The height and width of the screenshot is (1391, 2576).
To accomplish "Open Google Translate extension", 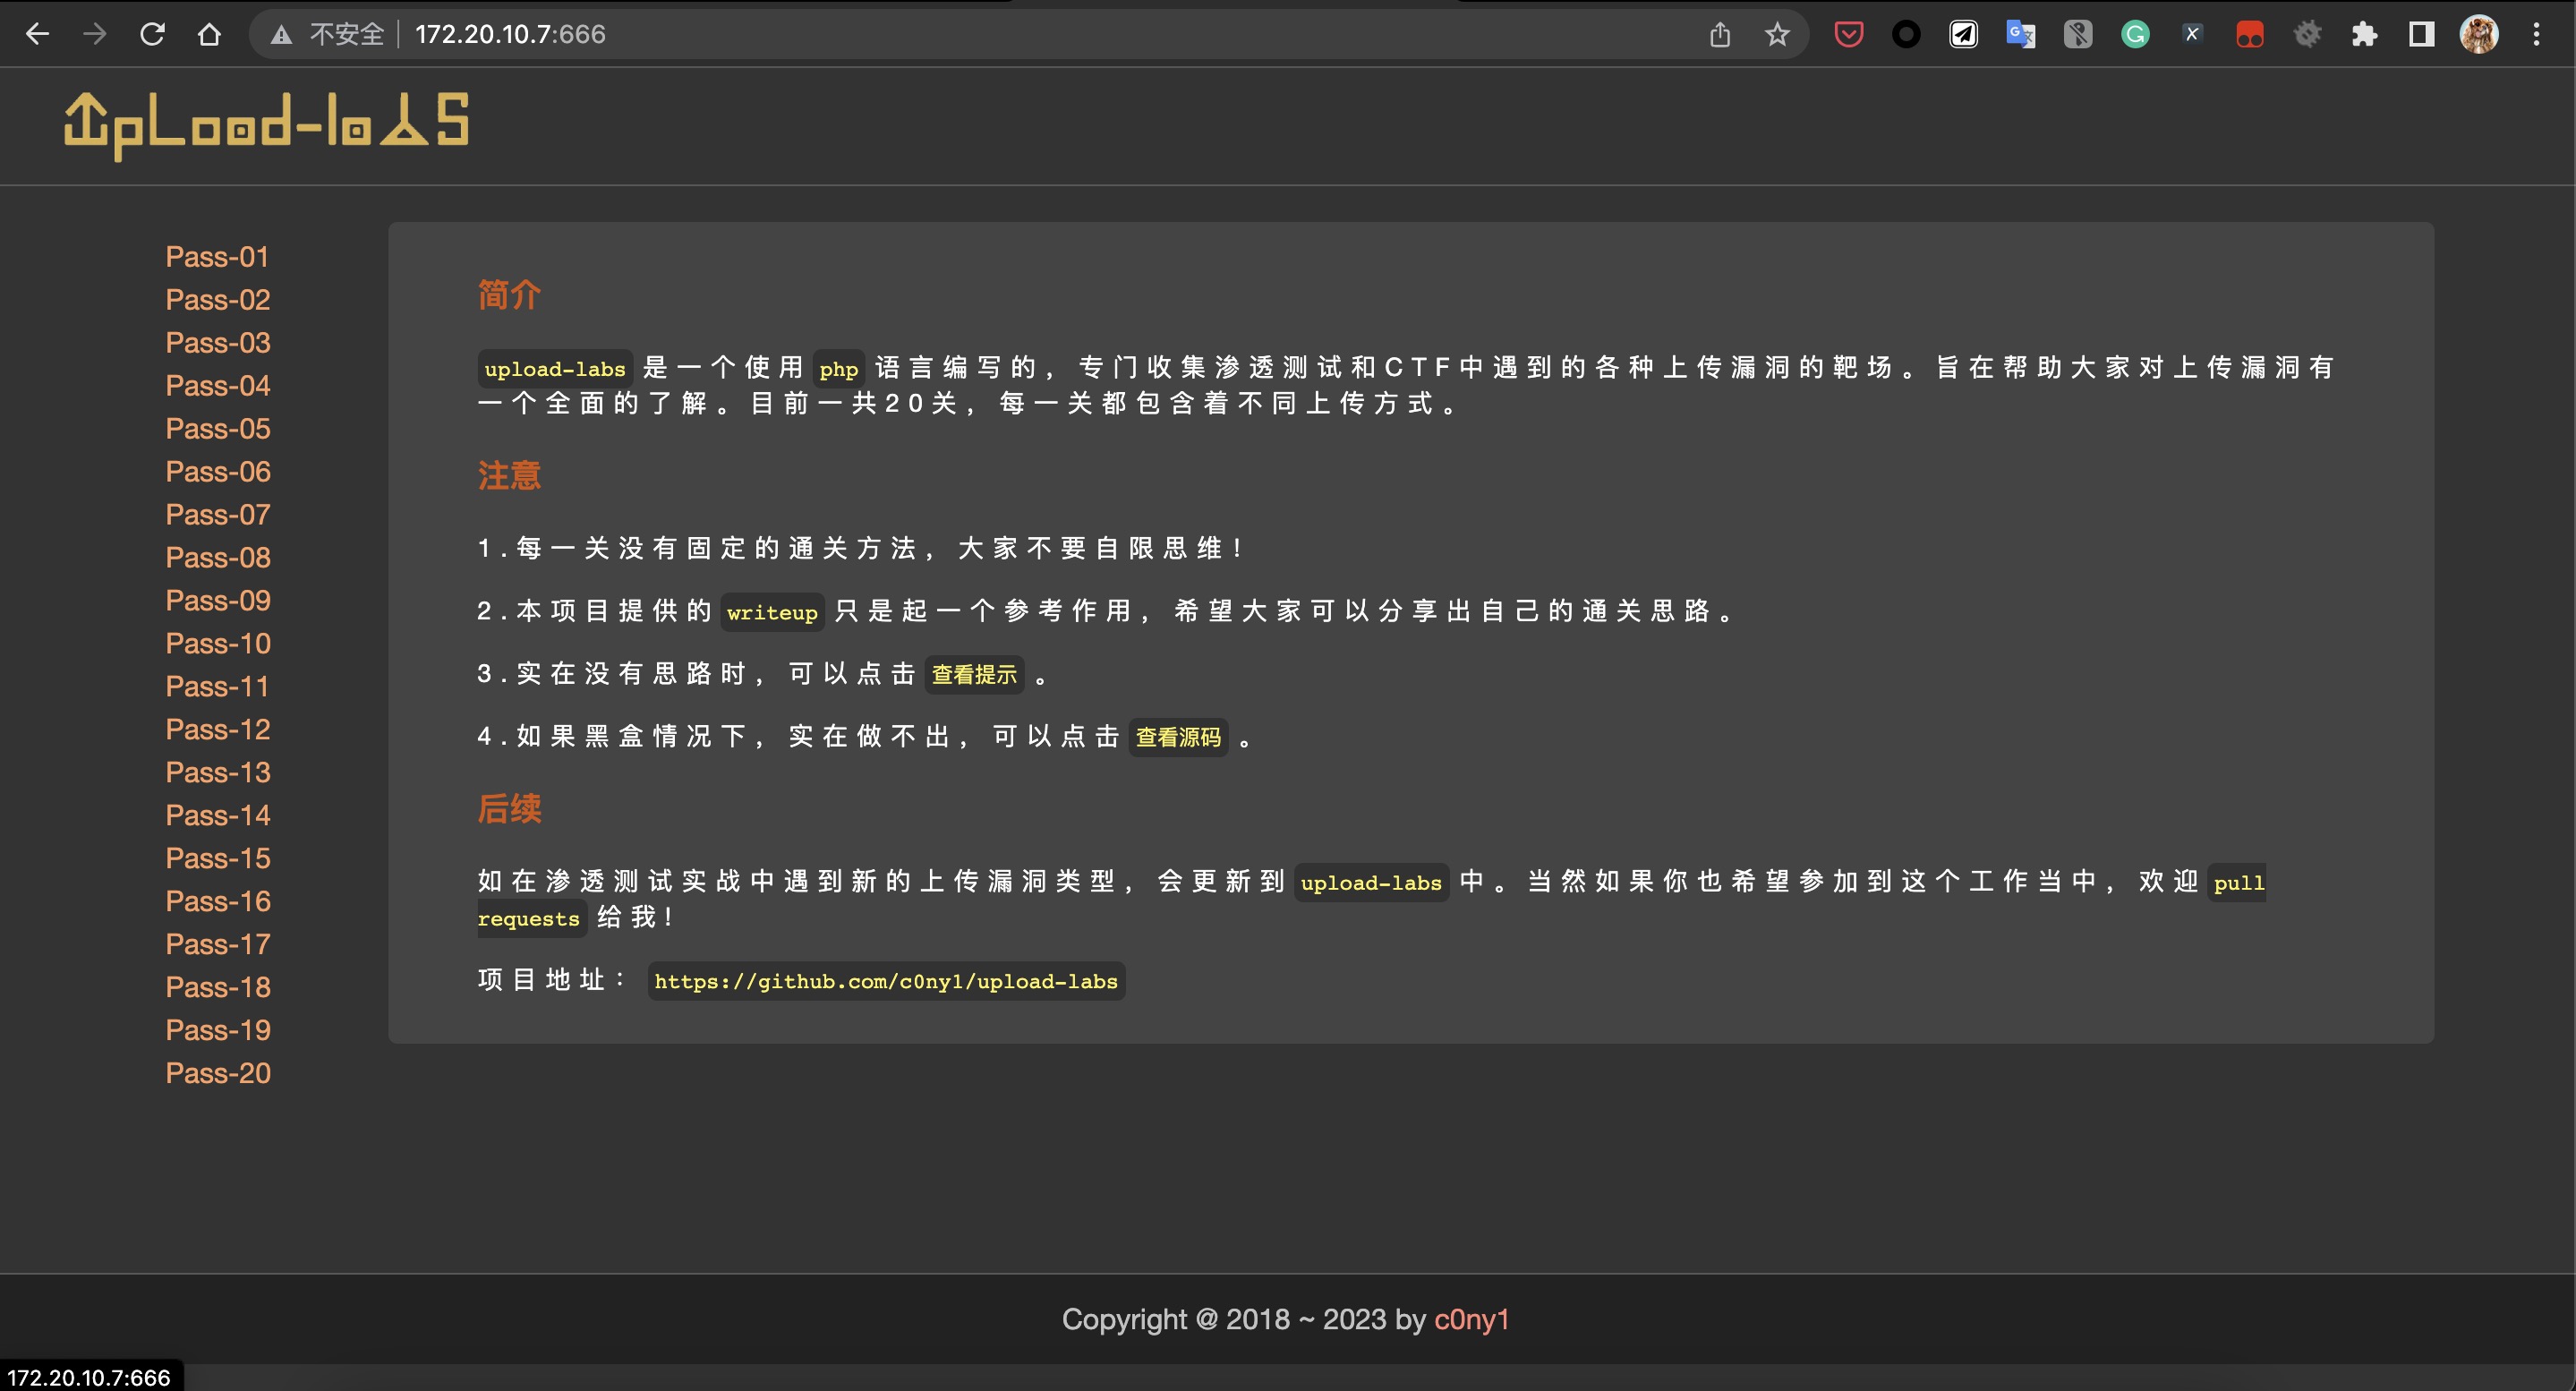I will pos(2020,35).
